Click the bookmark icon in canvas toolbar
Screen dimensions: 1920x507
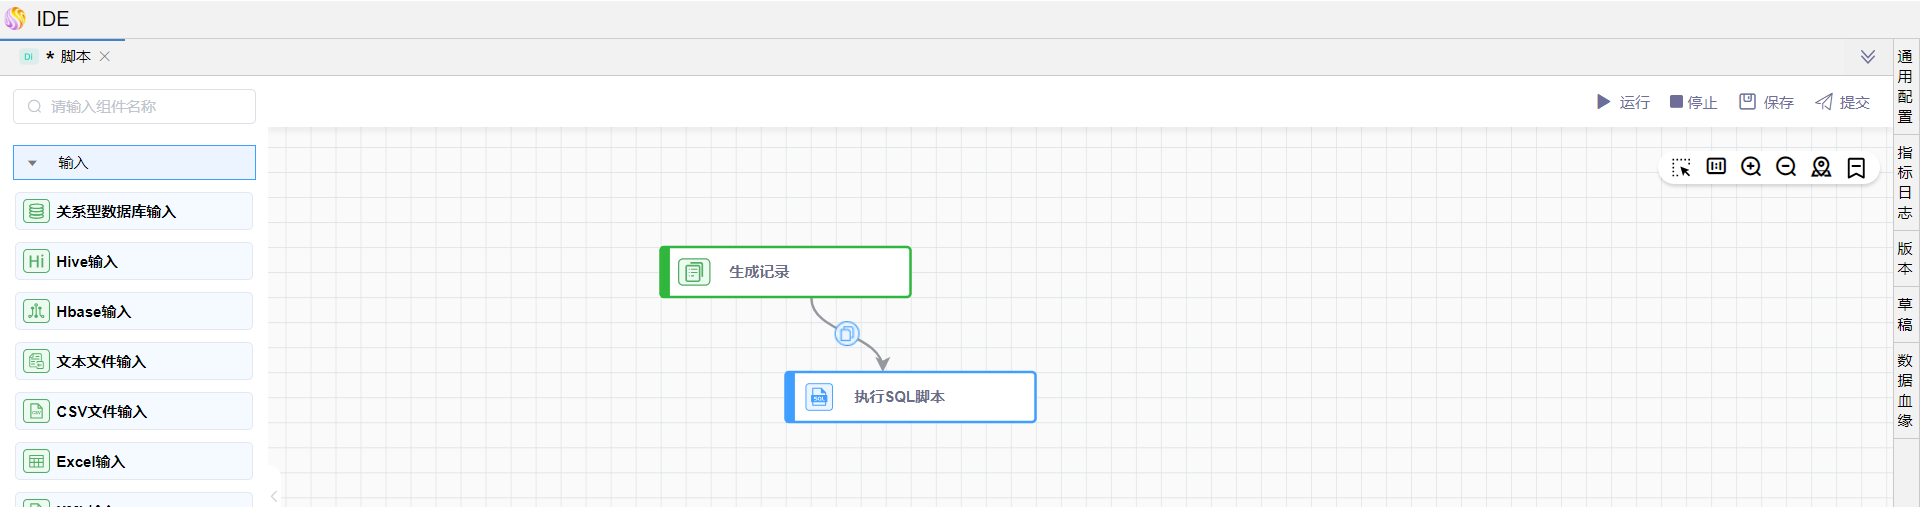[x=1856, y=167]
